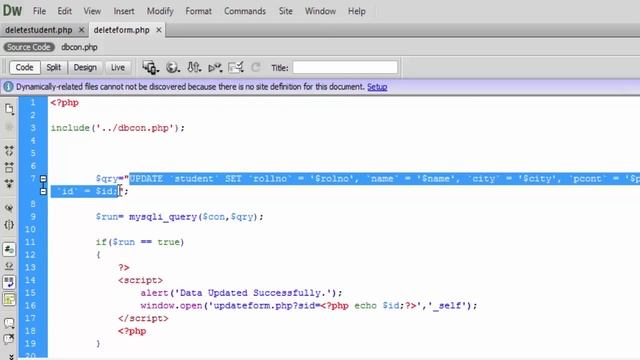Open the W3C Validation dropdown
Viewport: 640px width, 360px height.
(215, 68)
